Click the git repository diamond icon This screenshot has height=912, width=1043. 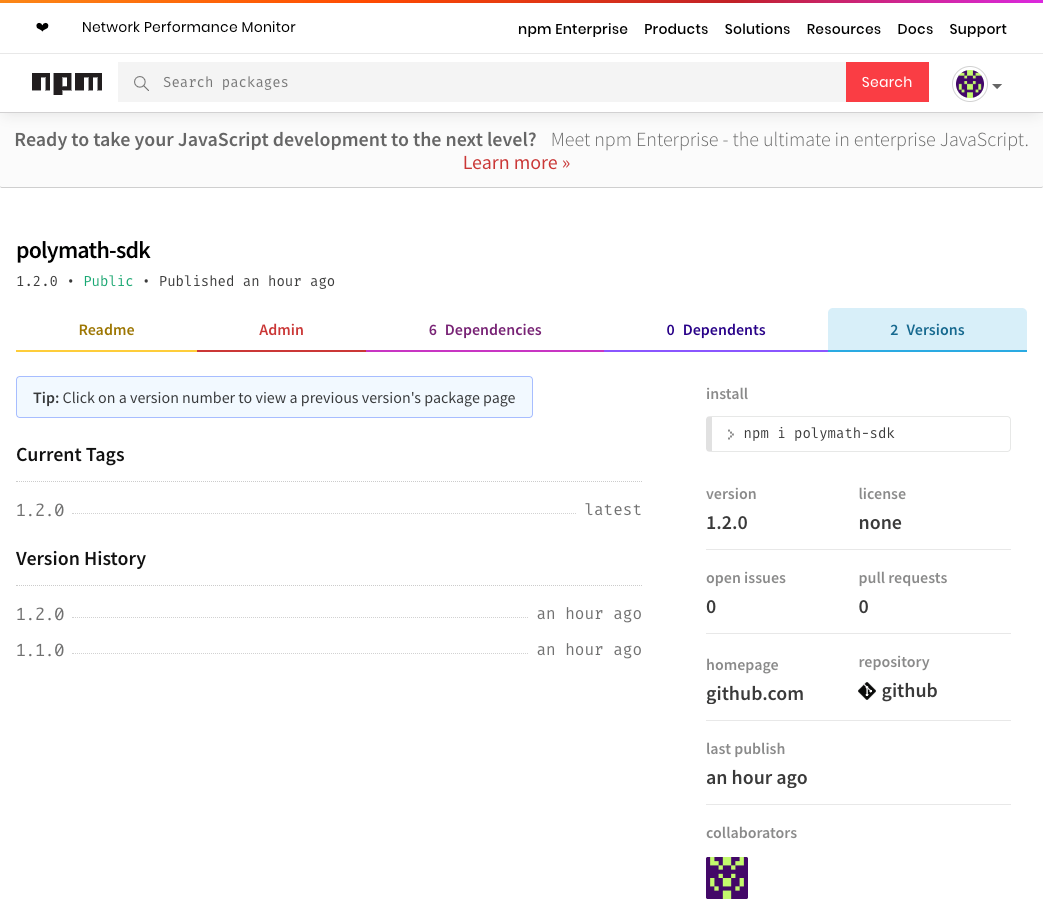[x=867, y=692]
